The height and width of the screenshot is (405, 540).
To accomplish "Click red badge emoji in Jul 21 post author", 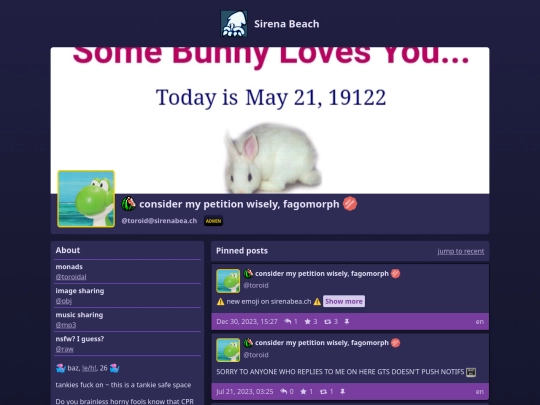I will tap(395, 343).
